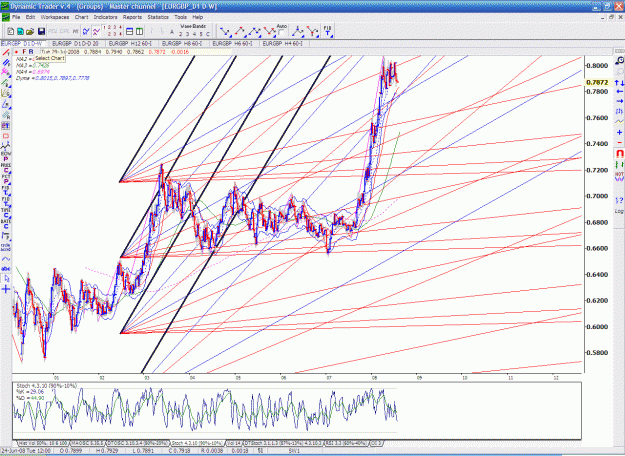
Task: Open the Reports menu
Action: [x=132, y=17]
